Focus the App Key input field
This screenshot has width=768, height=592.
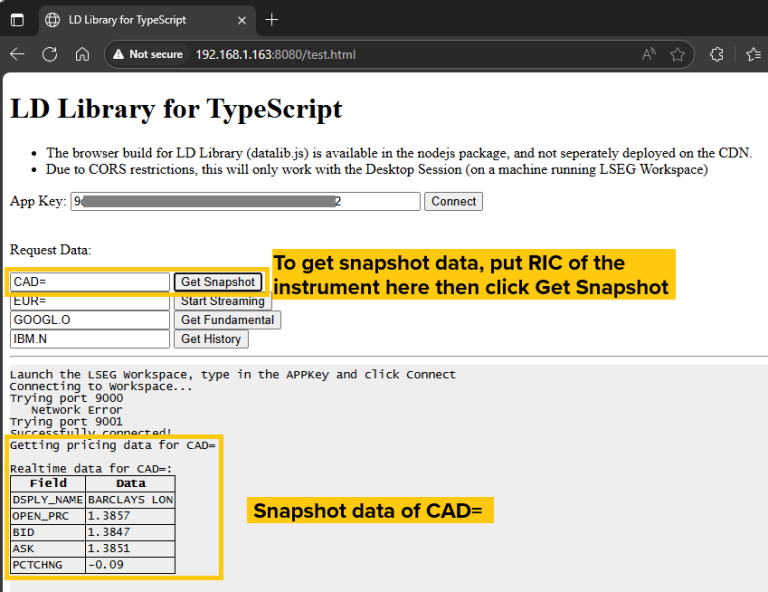(245, 201)
